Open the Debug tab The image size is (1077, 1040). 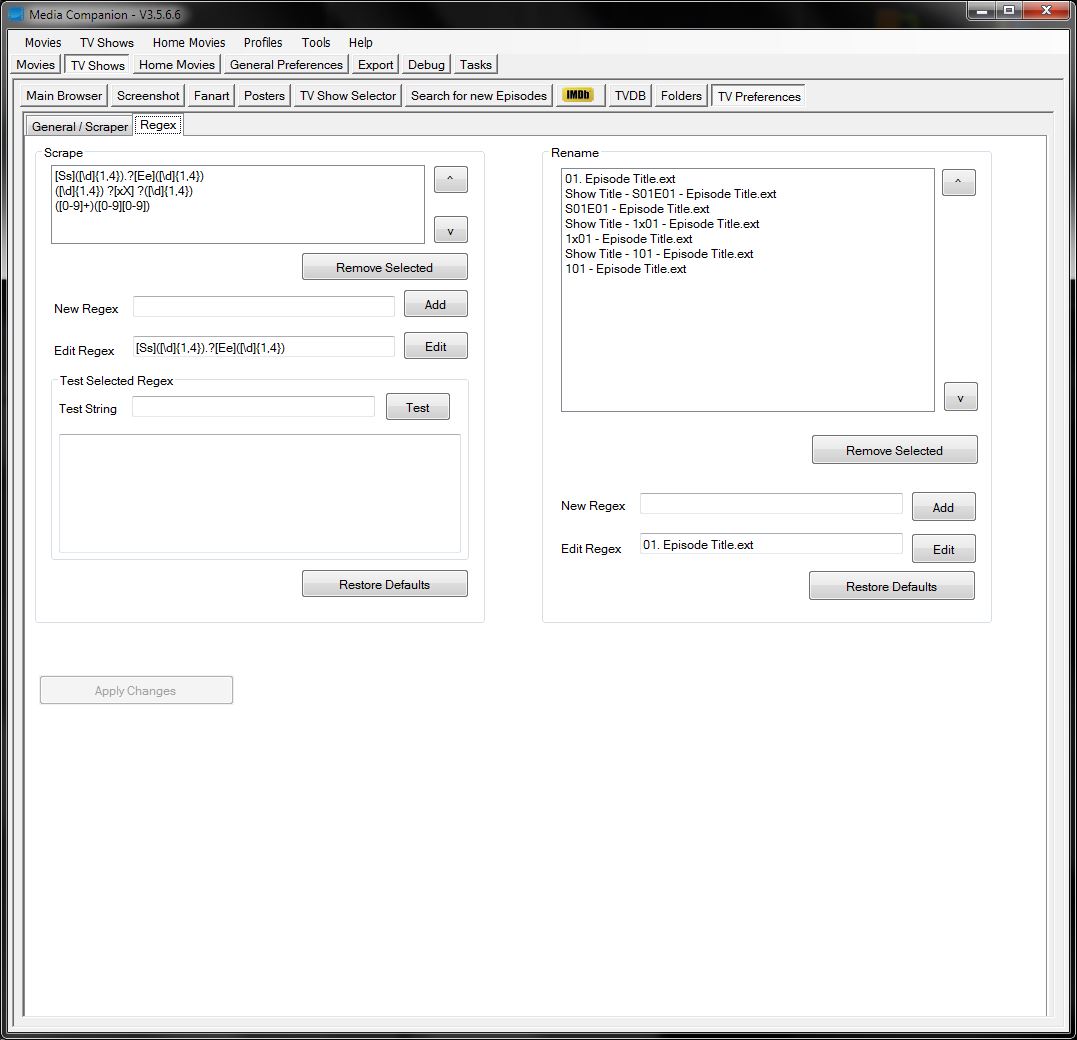[x=427, y=65]
